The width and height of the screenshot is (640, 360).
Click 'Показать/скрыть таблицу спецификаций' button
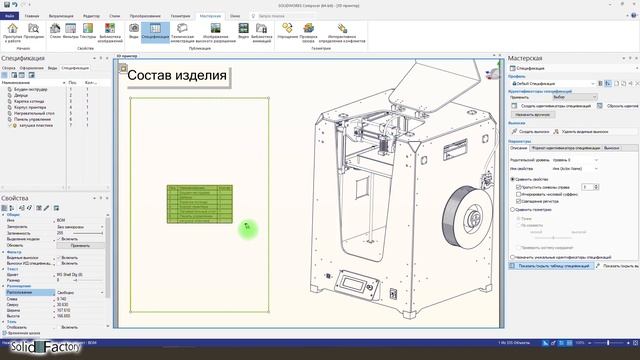tap(550, 266)
